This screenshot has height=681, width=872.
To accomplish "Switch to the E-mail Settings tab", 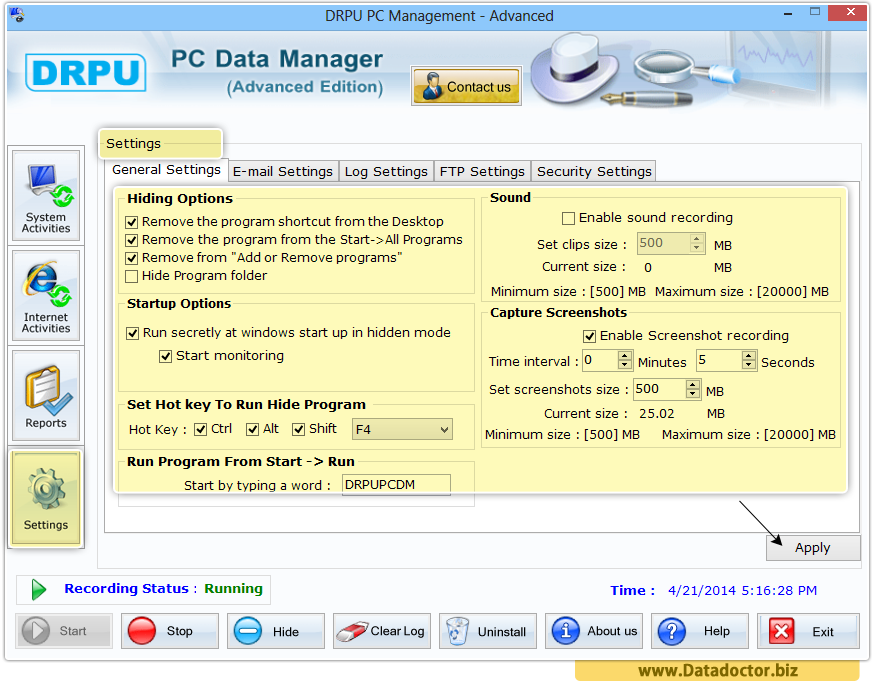I will [x=283, y=172].
